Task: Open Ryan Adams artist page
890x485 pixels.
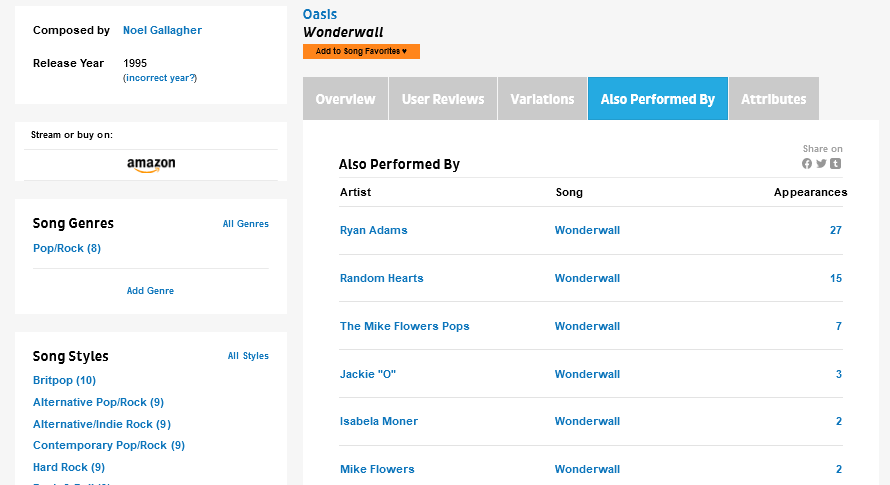Action: click(373, 230)
